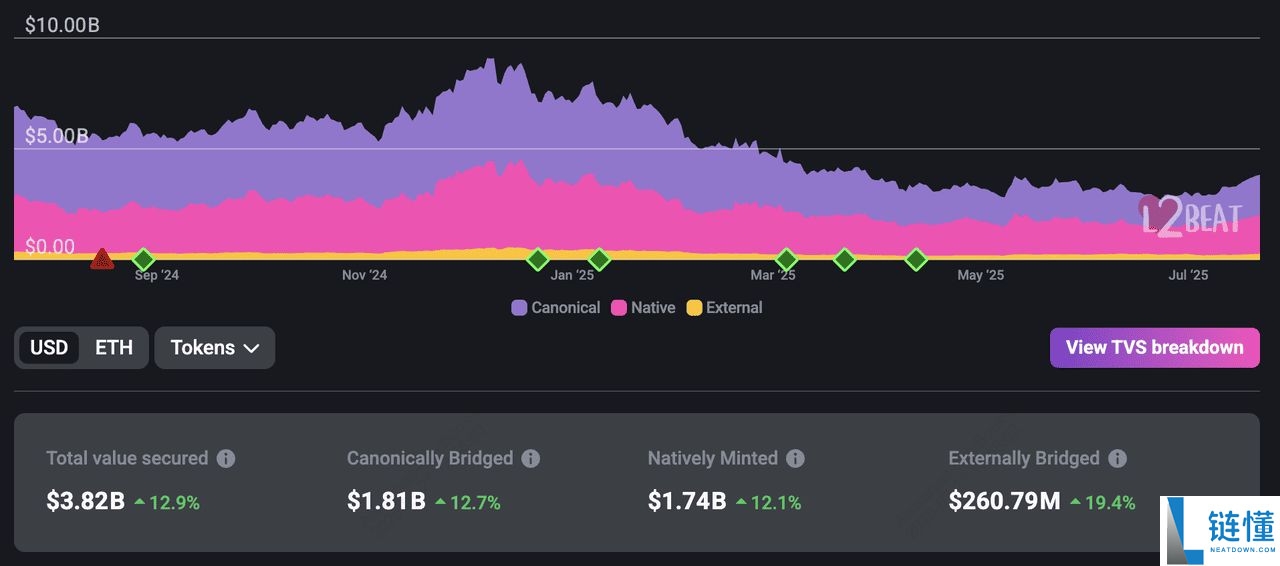Viewport: 1280px width, 566px height.
Task: Click the green diamond closest to May '25
Action: click(916, 260)
